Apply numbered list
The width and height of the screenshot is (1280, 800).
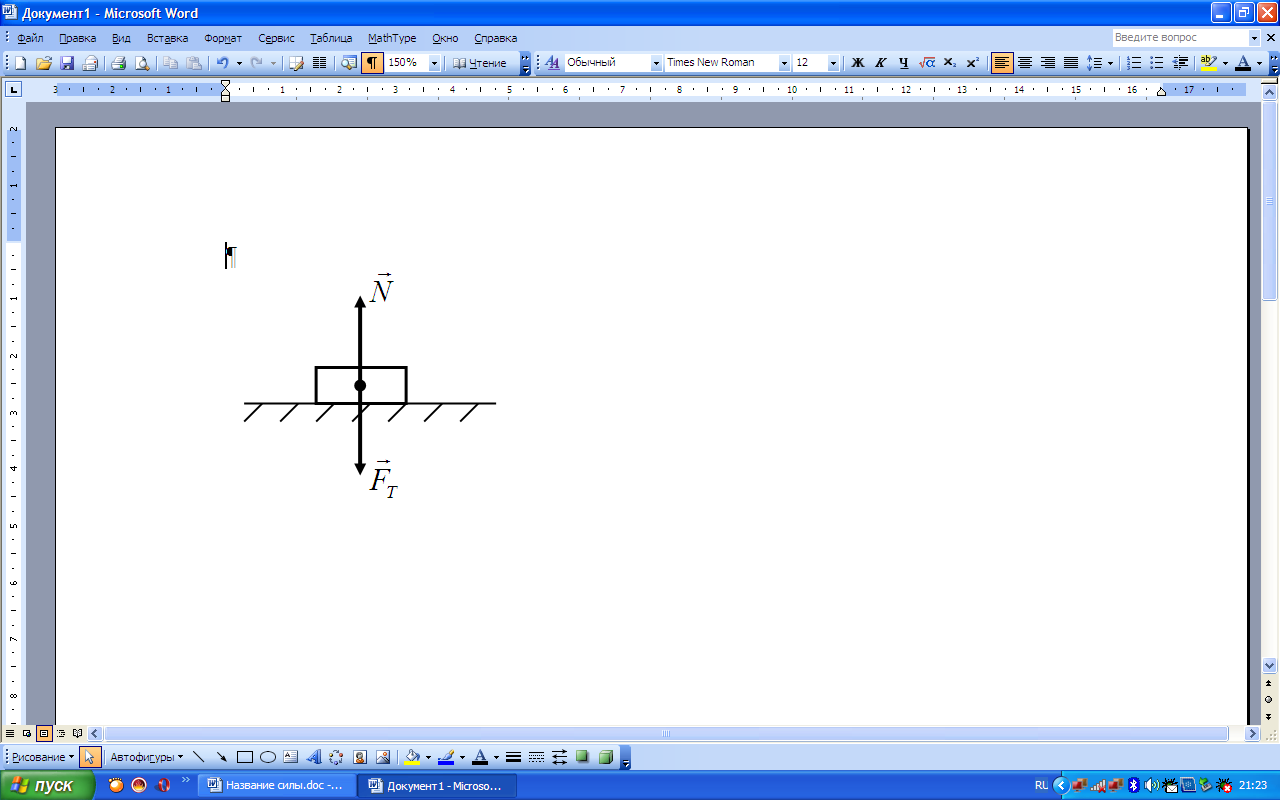tap(1134, 63)
